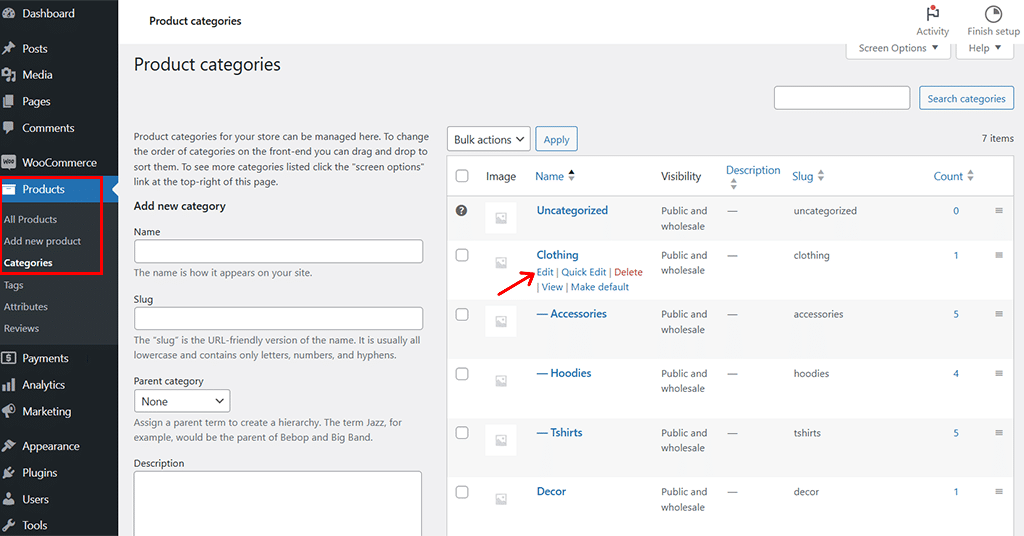Click the Payments dollar icon
The height and width of the screenshot is (536, 1024).
[x=8, y=358]
